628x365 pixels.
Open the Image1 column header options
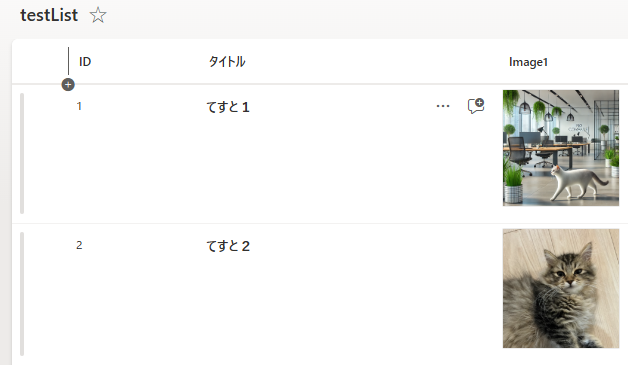click(528, 62)
